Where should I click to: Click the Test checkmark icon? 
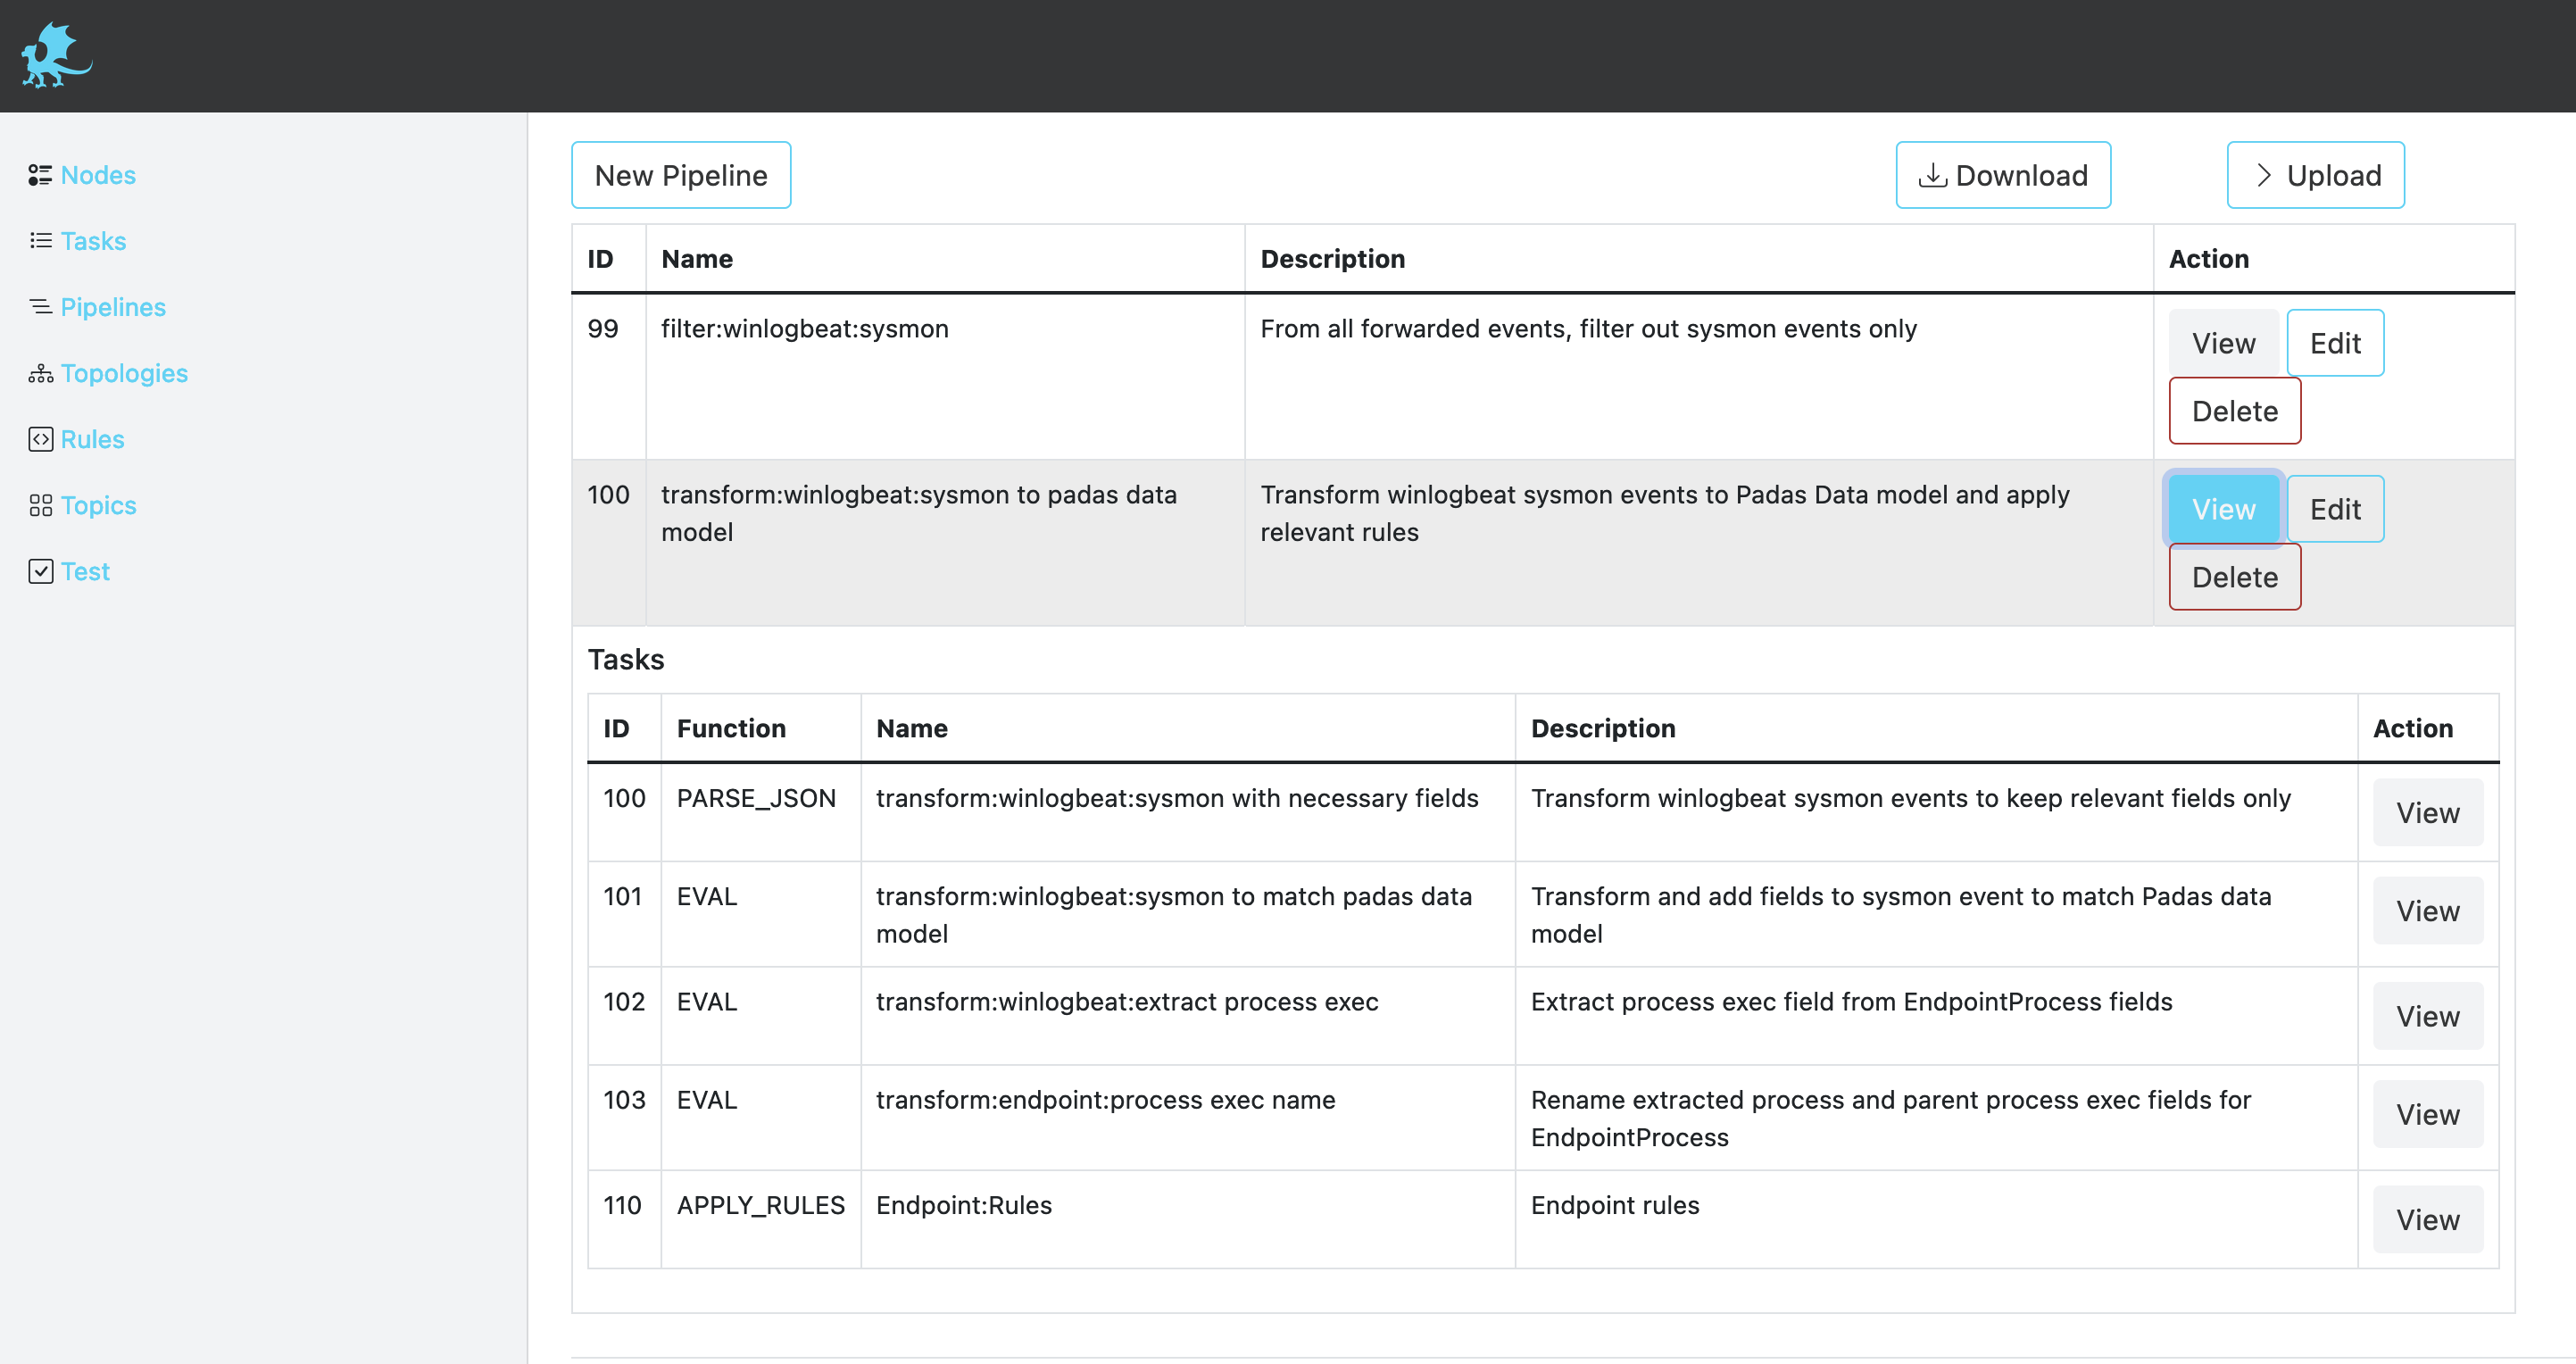[x=40, y=571]
